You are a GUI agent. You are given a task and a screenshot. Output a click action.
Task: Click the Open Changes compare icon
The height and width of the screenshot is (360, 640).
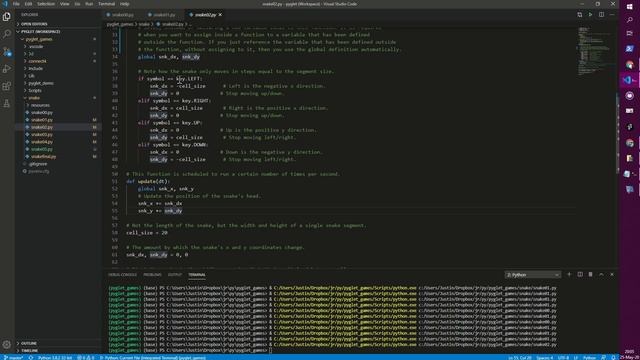pos(580,15)
